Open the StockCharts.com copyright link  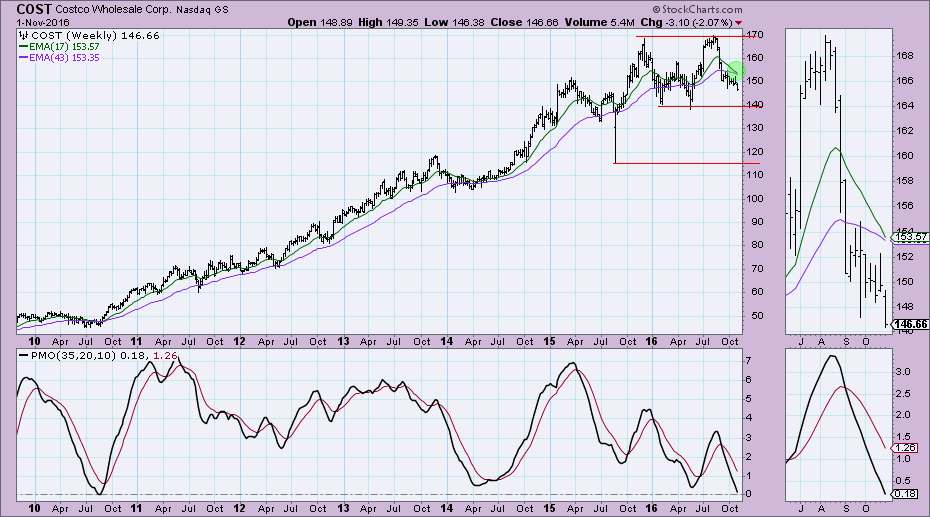pos(697,9)
